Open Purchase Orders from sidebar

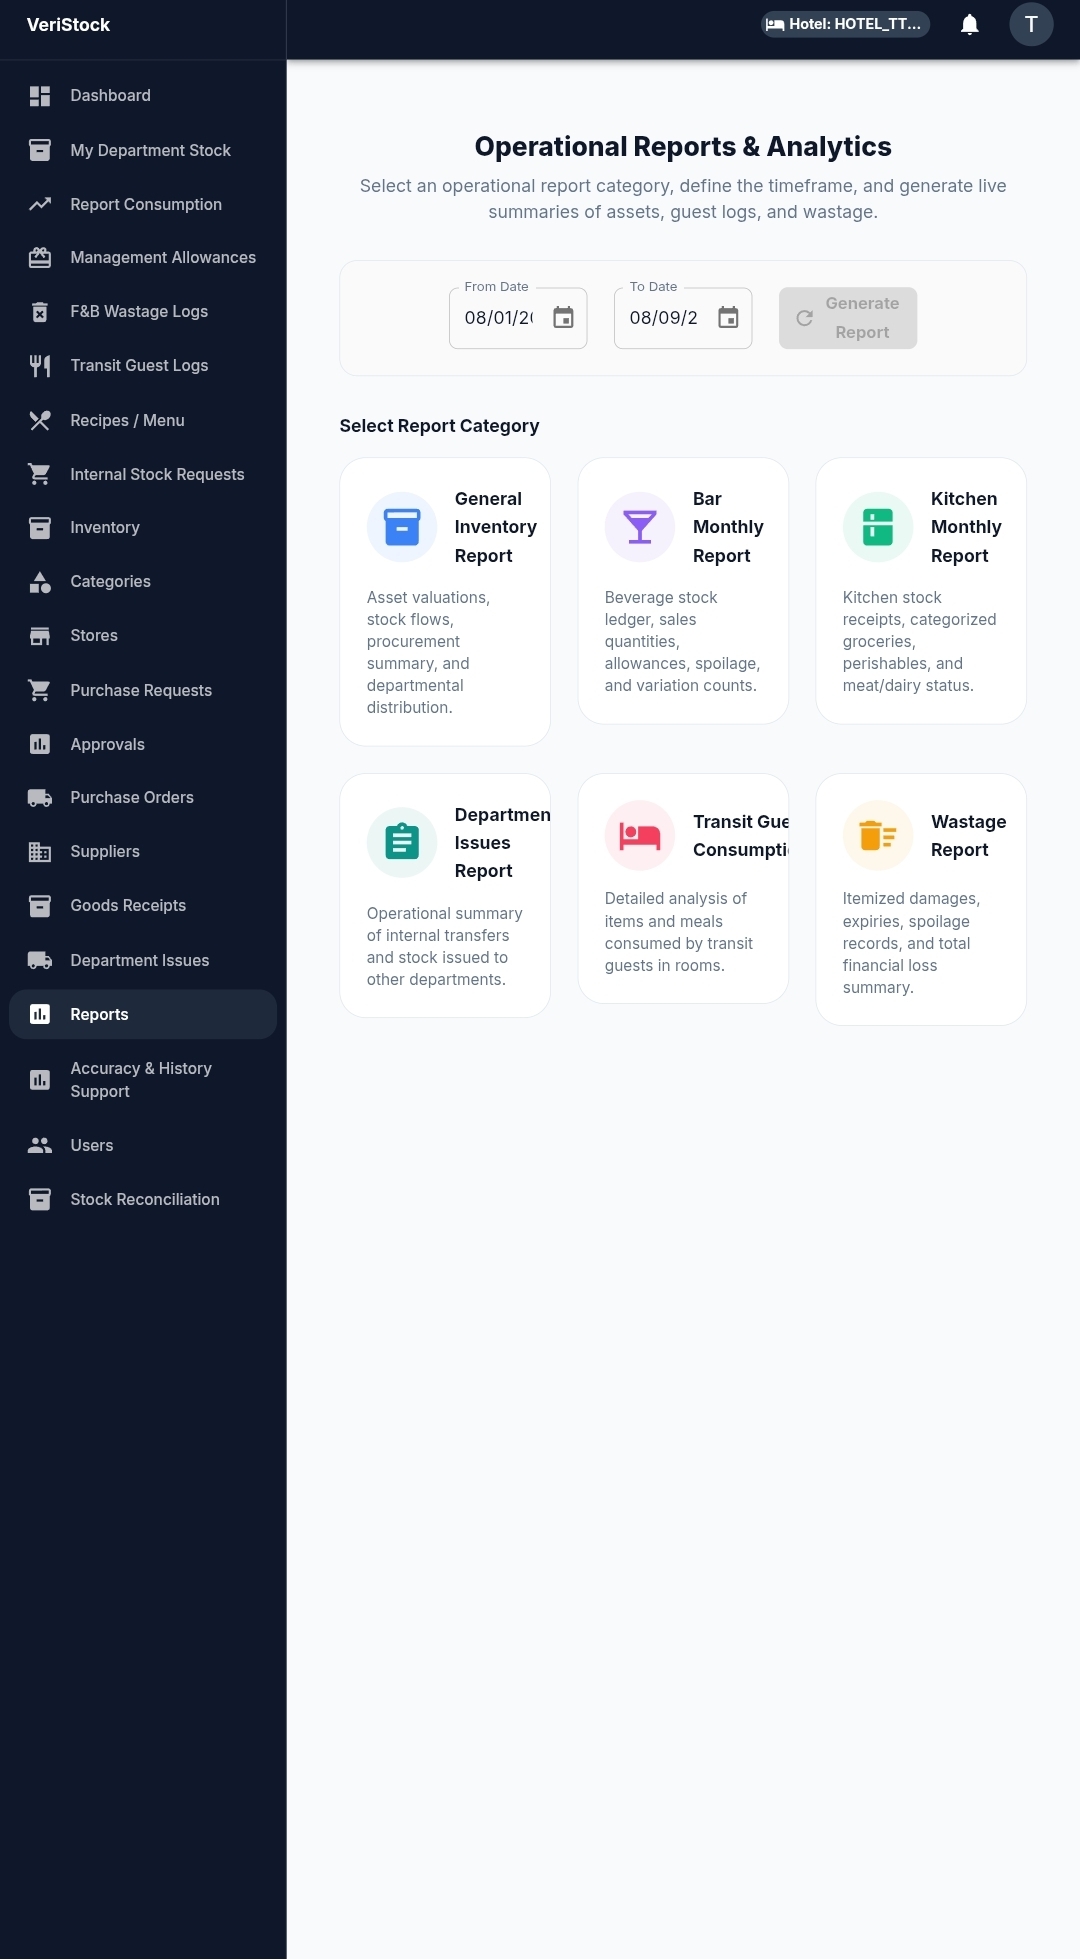click(143, 798)
